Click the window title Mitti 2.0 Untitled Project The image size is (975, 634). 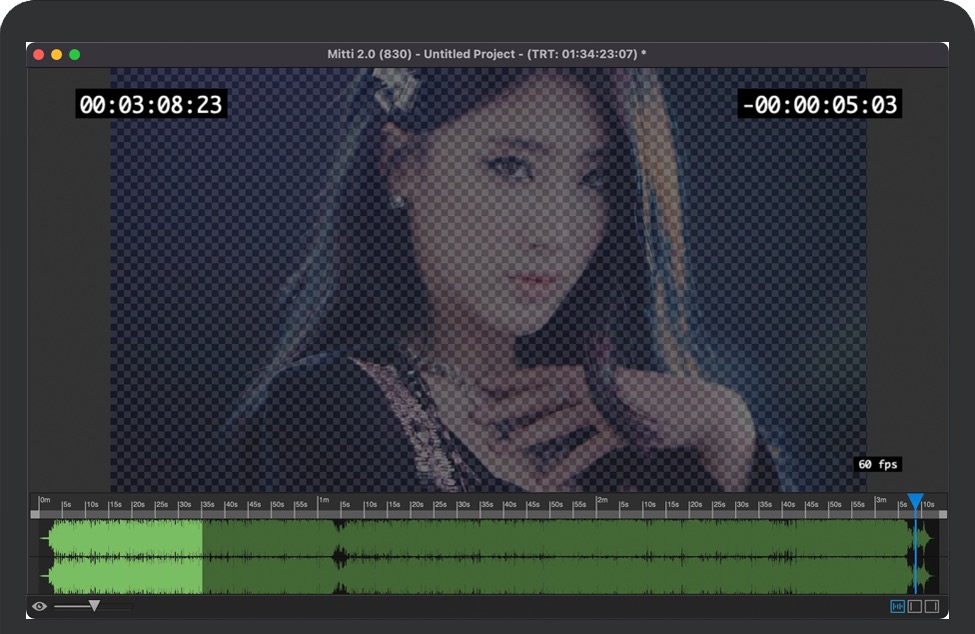coord(486,54)
